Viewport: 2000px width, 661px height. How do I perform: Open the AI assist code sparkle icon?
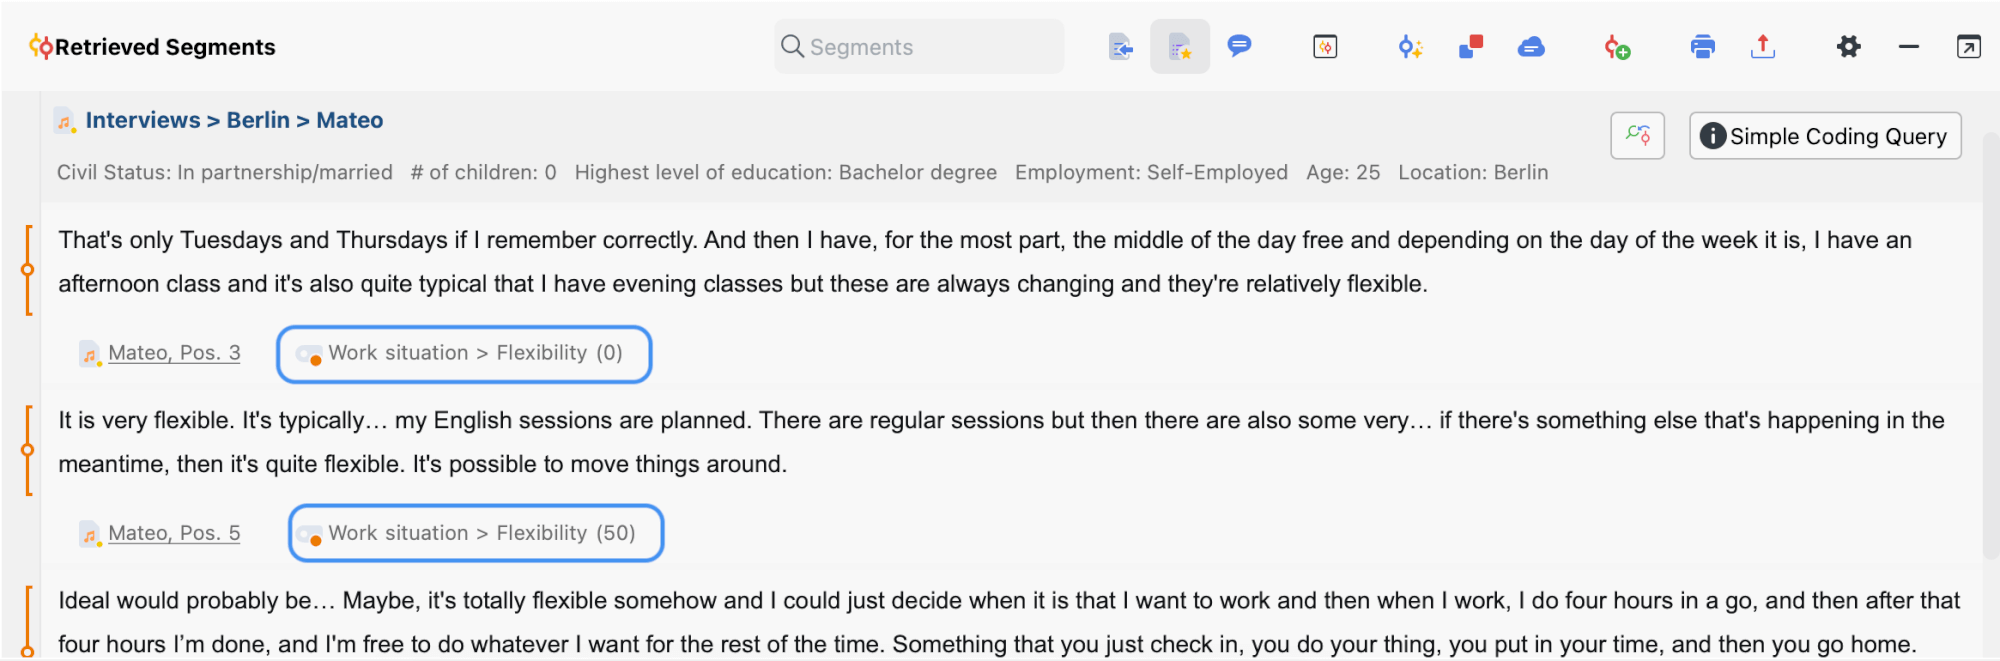click(x=1410, y=47)
